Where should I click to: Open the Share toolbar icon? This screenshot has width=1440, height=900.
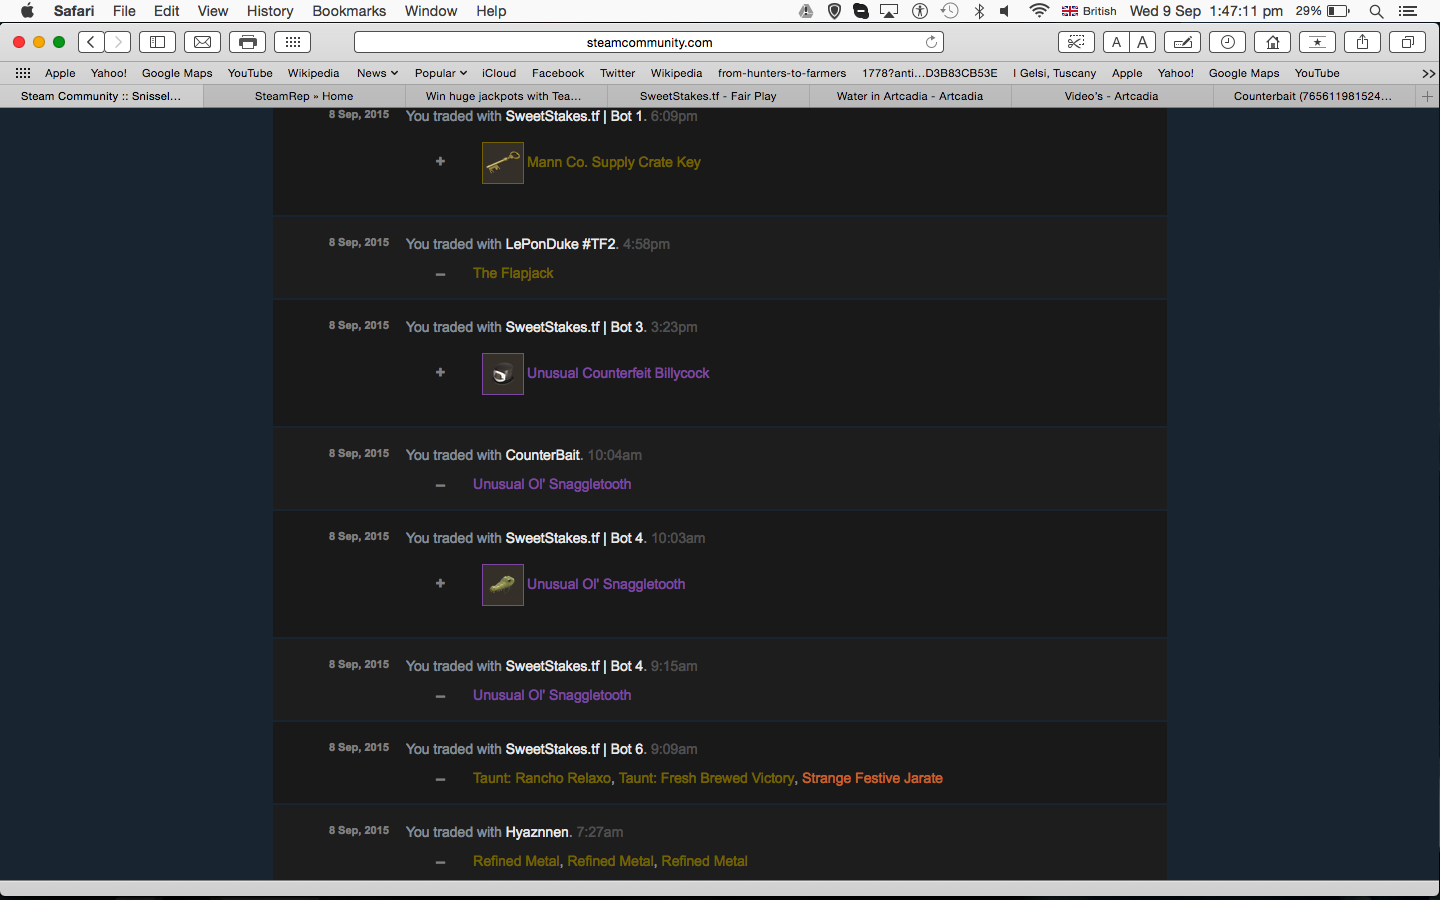tap(1362, 42)
